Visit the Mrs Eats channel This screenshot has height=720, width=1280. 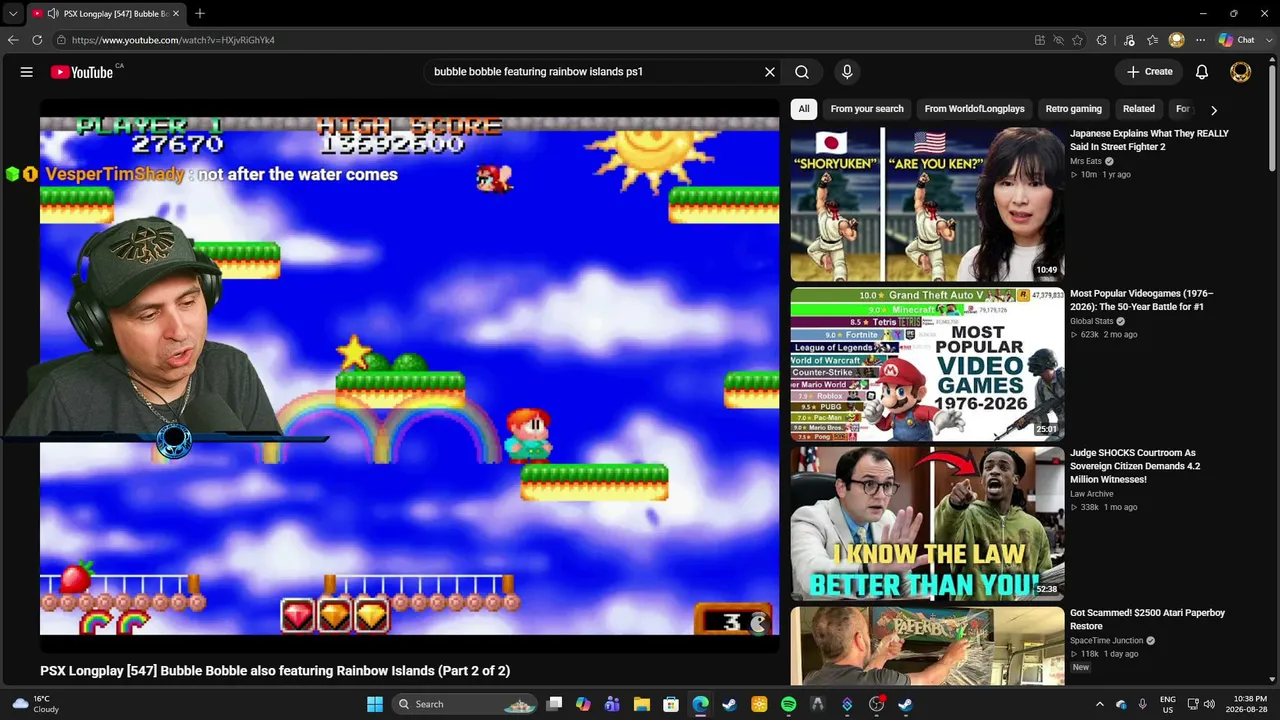[1086, 161]
